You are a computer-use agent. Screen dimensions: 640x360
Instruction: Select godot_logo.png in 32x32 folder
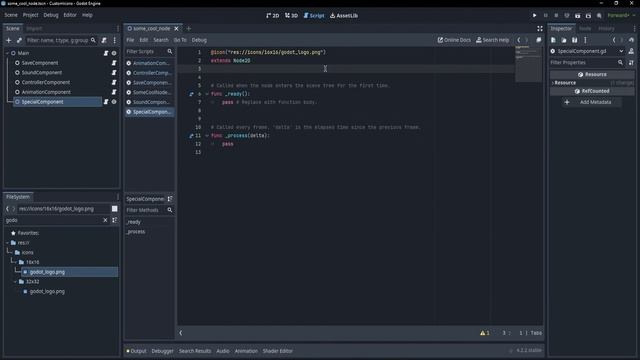pyautogui.click(x=47, y=291)
